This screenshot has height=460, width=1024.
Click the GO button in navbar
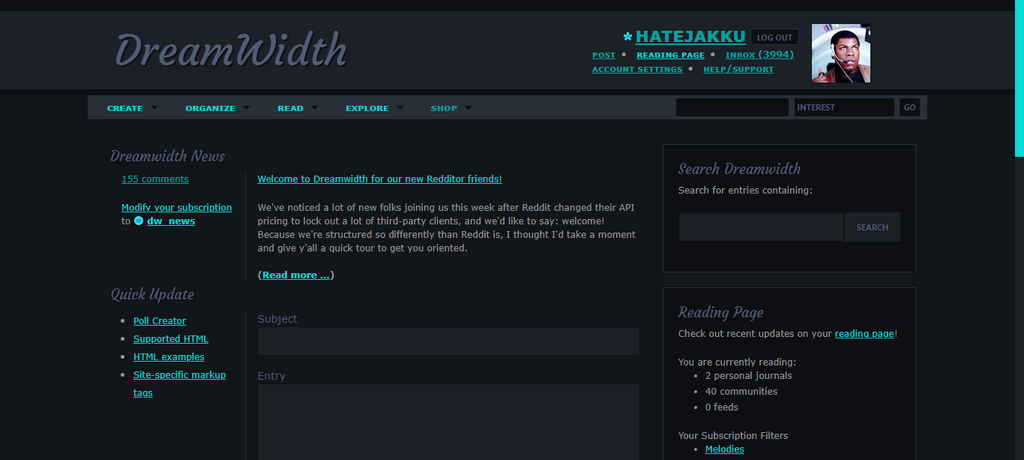(910, 107)
